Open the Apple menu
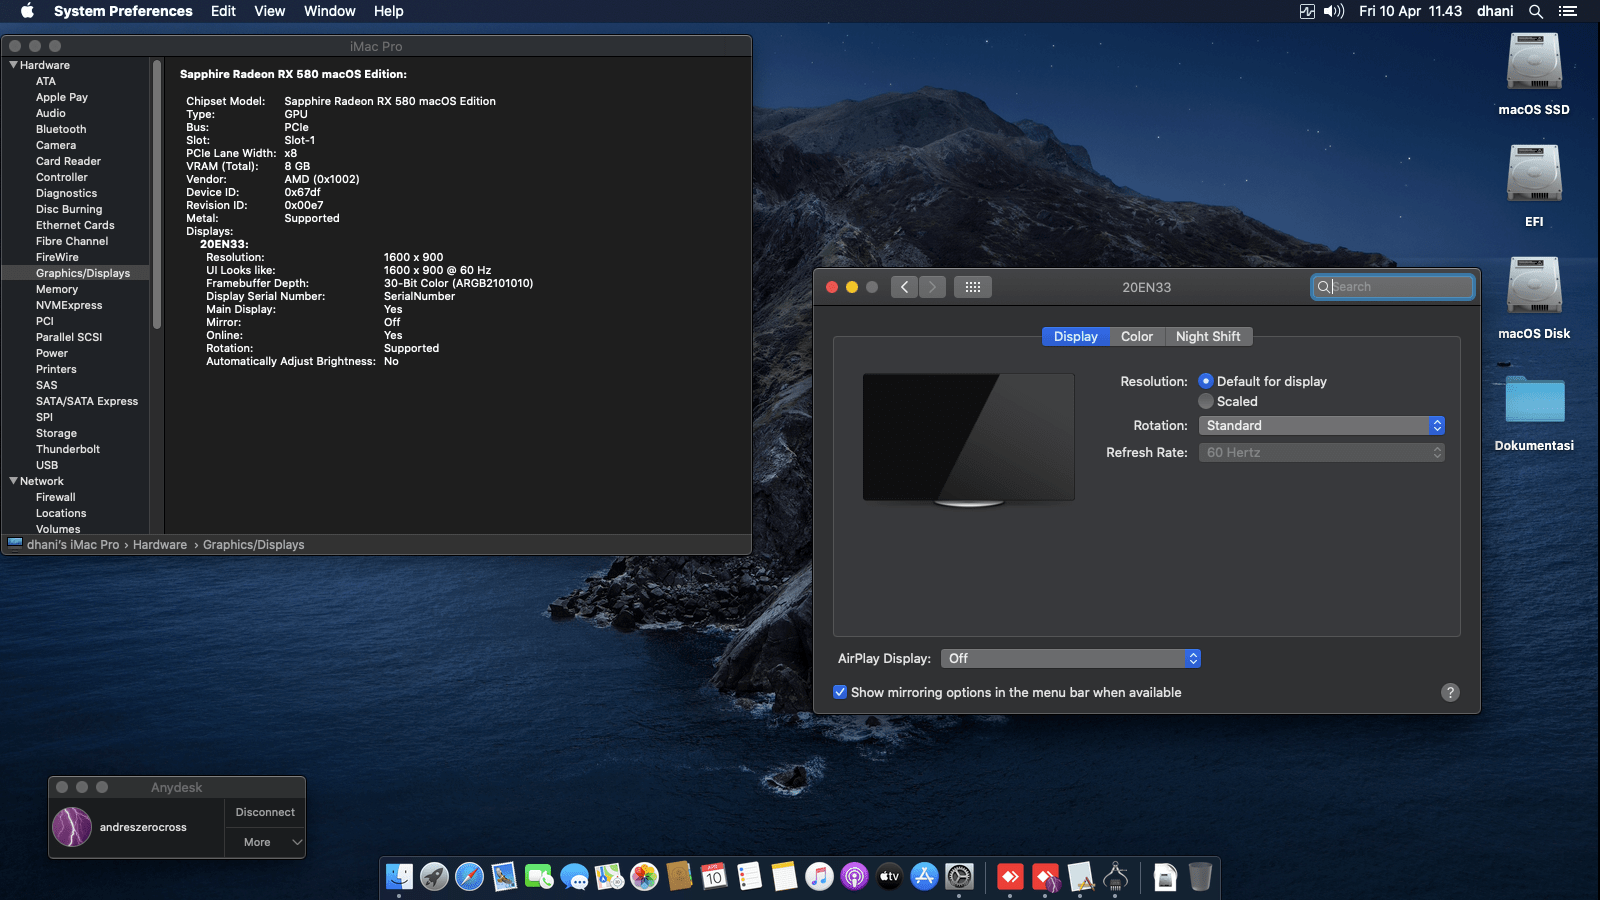This screenshot has height=900, width=1600. (x=28, y=11)
